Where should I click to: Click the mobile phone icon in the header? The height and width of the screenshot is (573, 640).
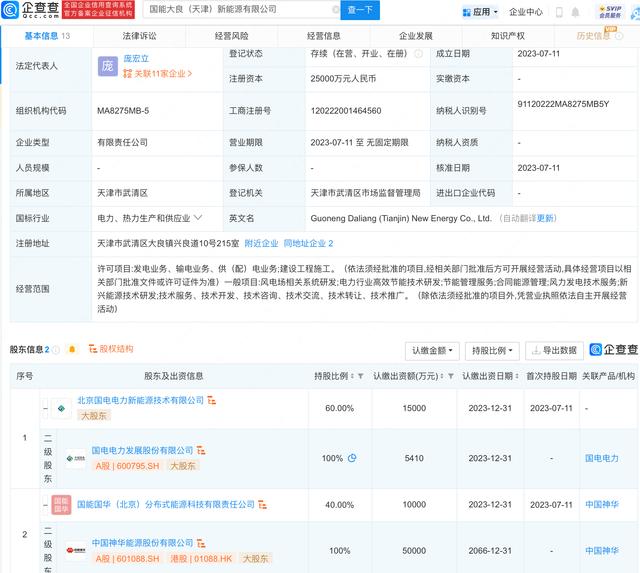(x=558, y=12)
